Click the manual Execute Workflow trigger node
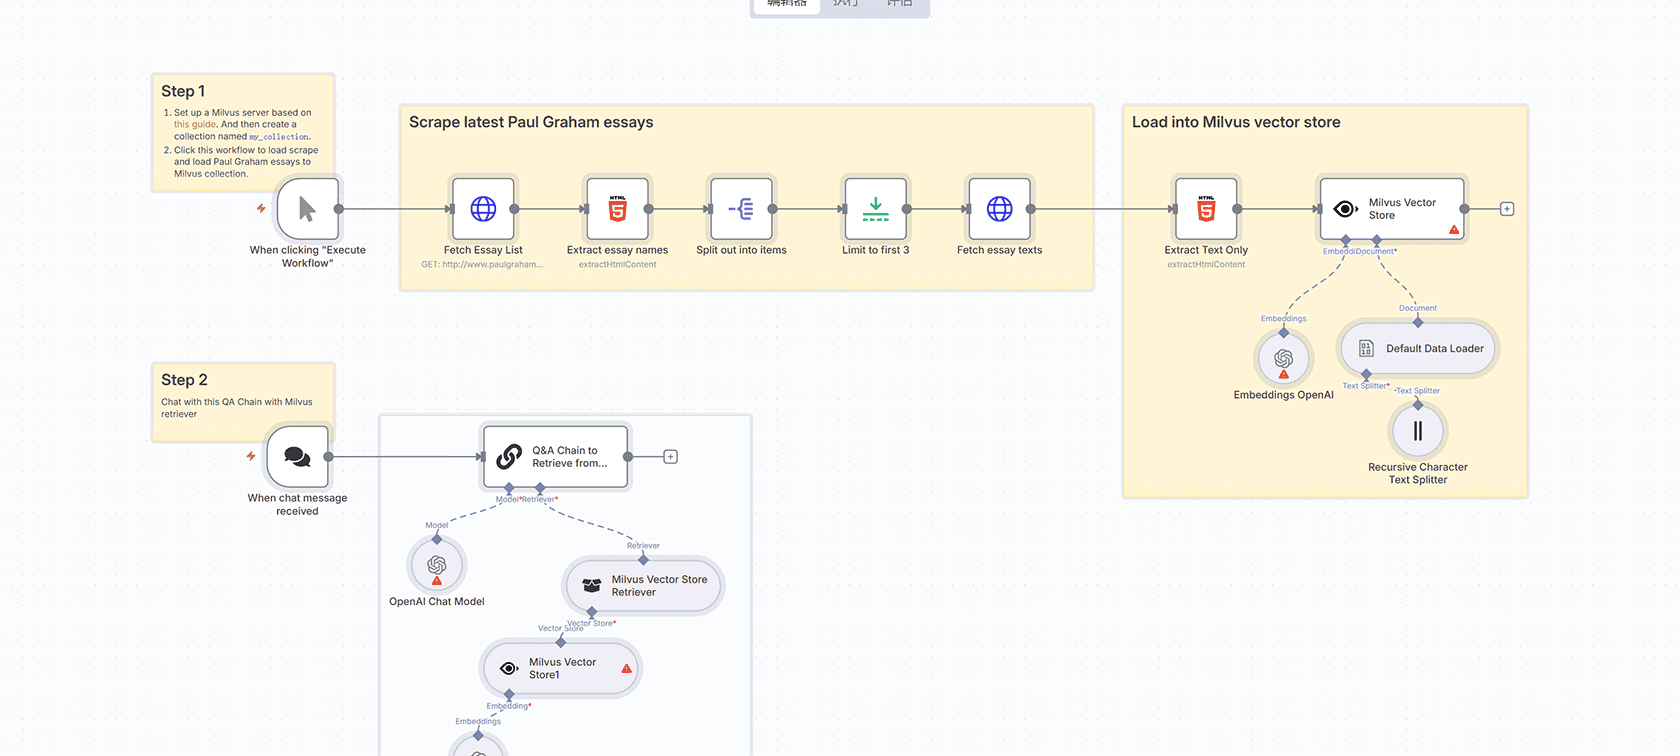 point(307,209)
